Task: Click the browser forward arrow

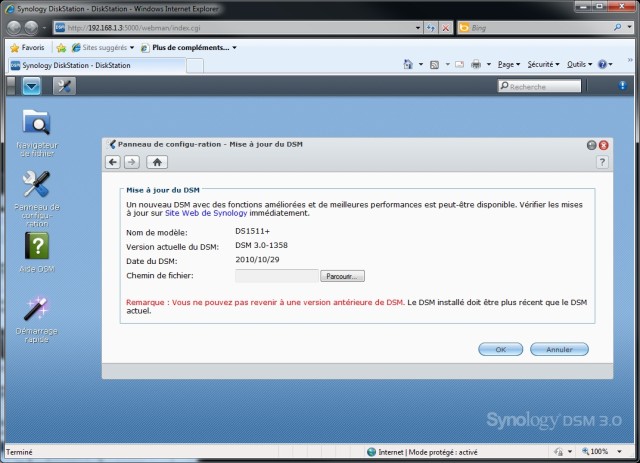Action: point(31,28)
